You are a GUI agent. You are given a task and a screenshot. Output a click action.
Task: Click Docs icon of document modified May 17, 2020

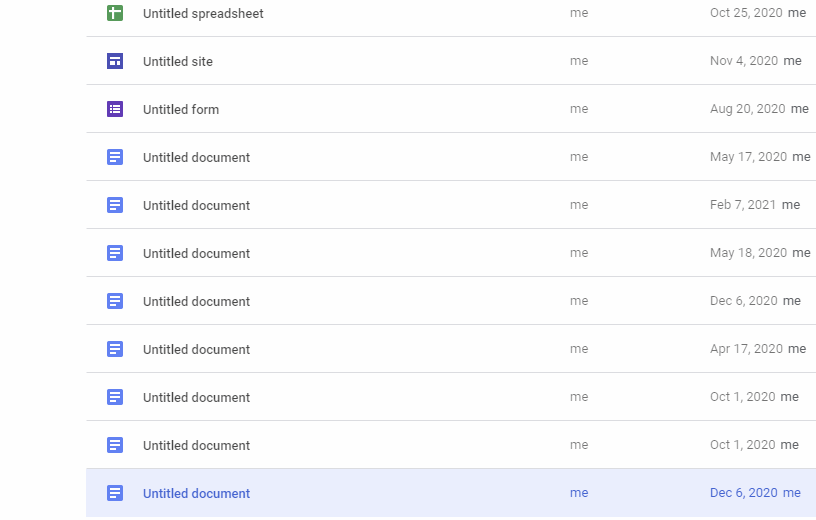pyautogui.click(x=115, y=157)
